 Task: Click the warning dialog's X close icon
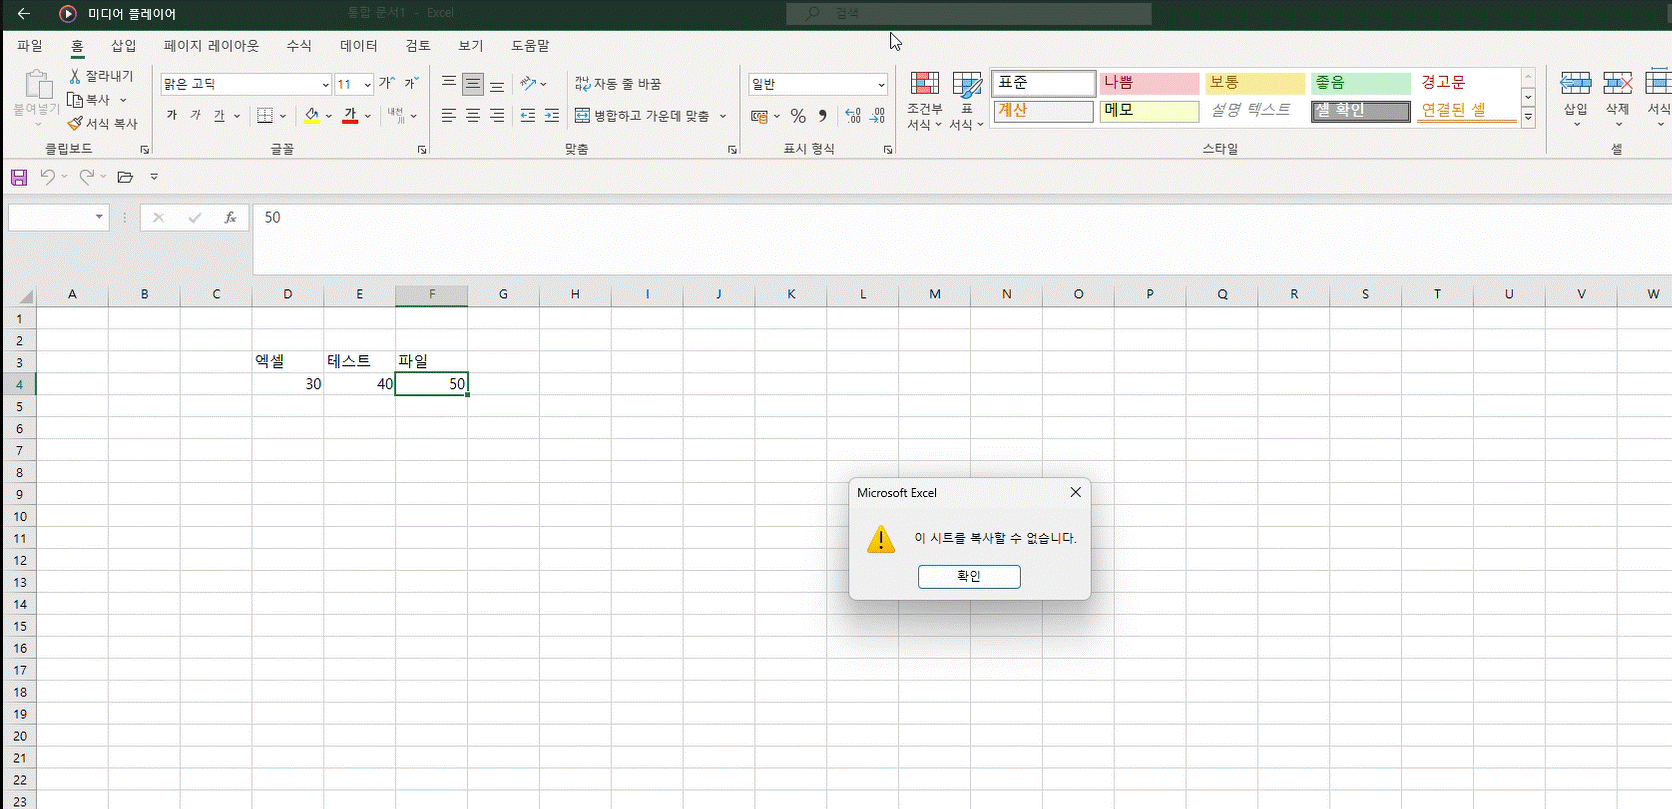[1075, 492]
